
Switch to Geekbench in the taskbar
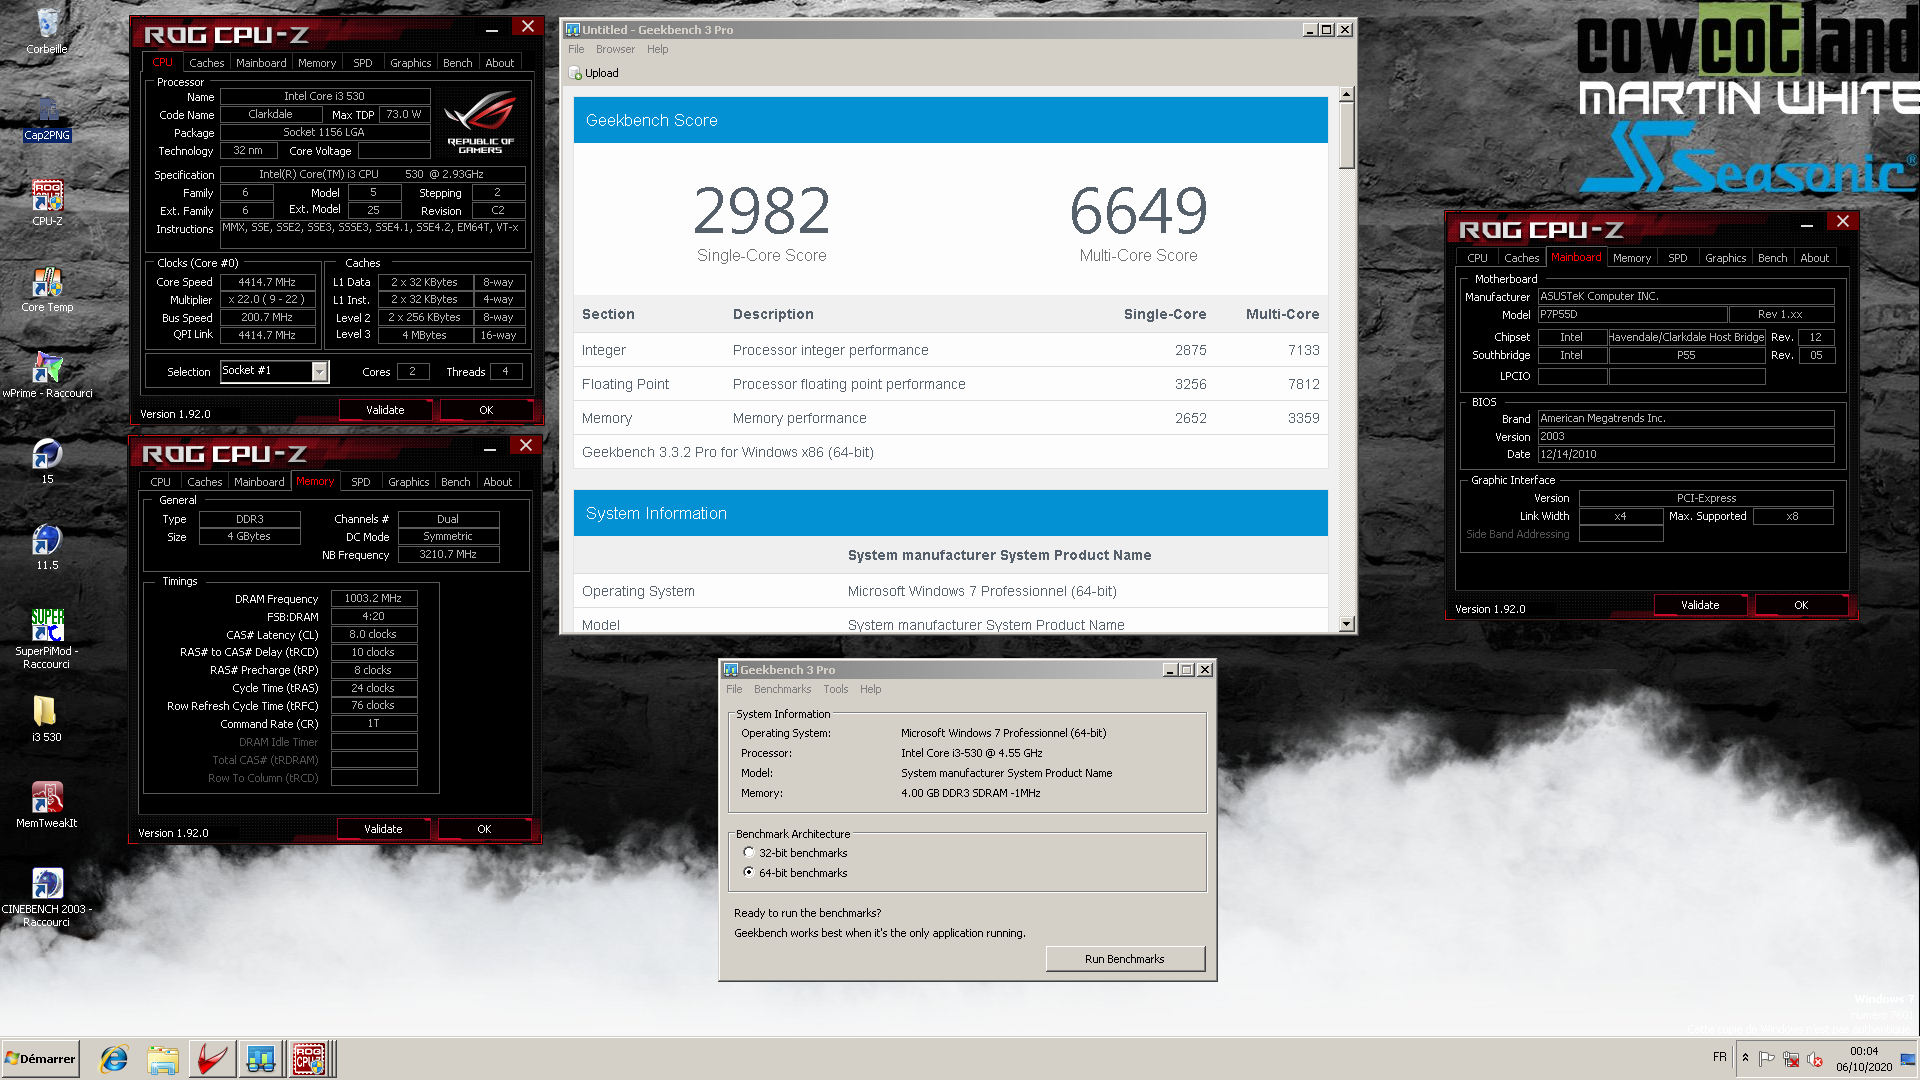click(x=261, y=1059)
